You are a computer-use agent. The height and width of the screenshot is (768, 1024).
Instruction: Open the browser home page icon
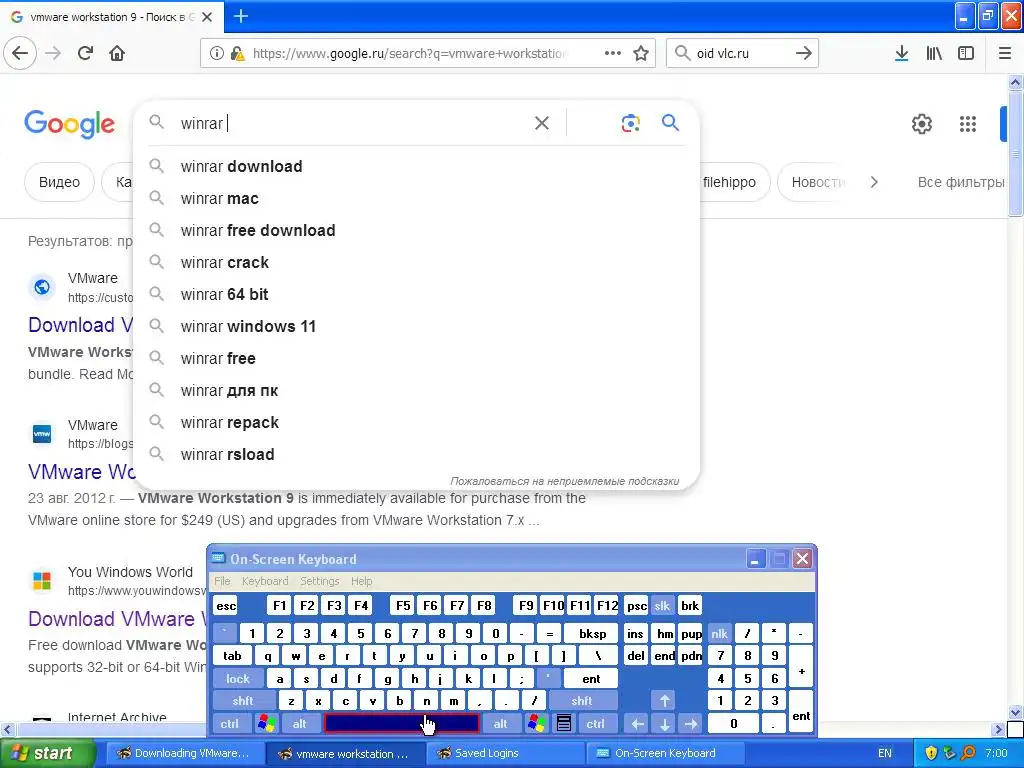[117, 53]
